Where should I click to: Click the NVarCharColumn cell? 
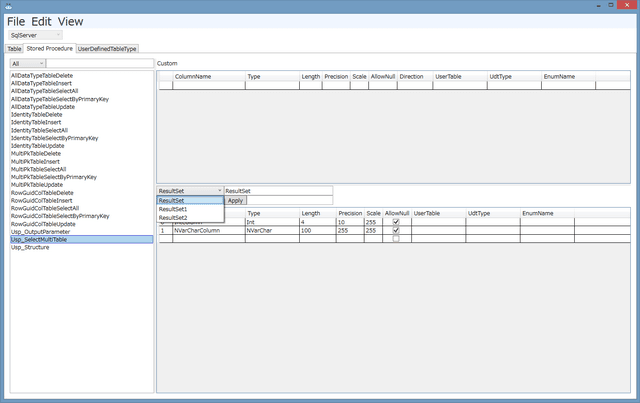(209, 230)
